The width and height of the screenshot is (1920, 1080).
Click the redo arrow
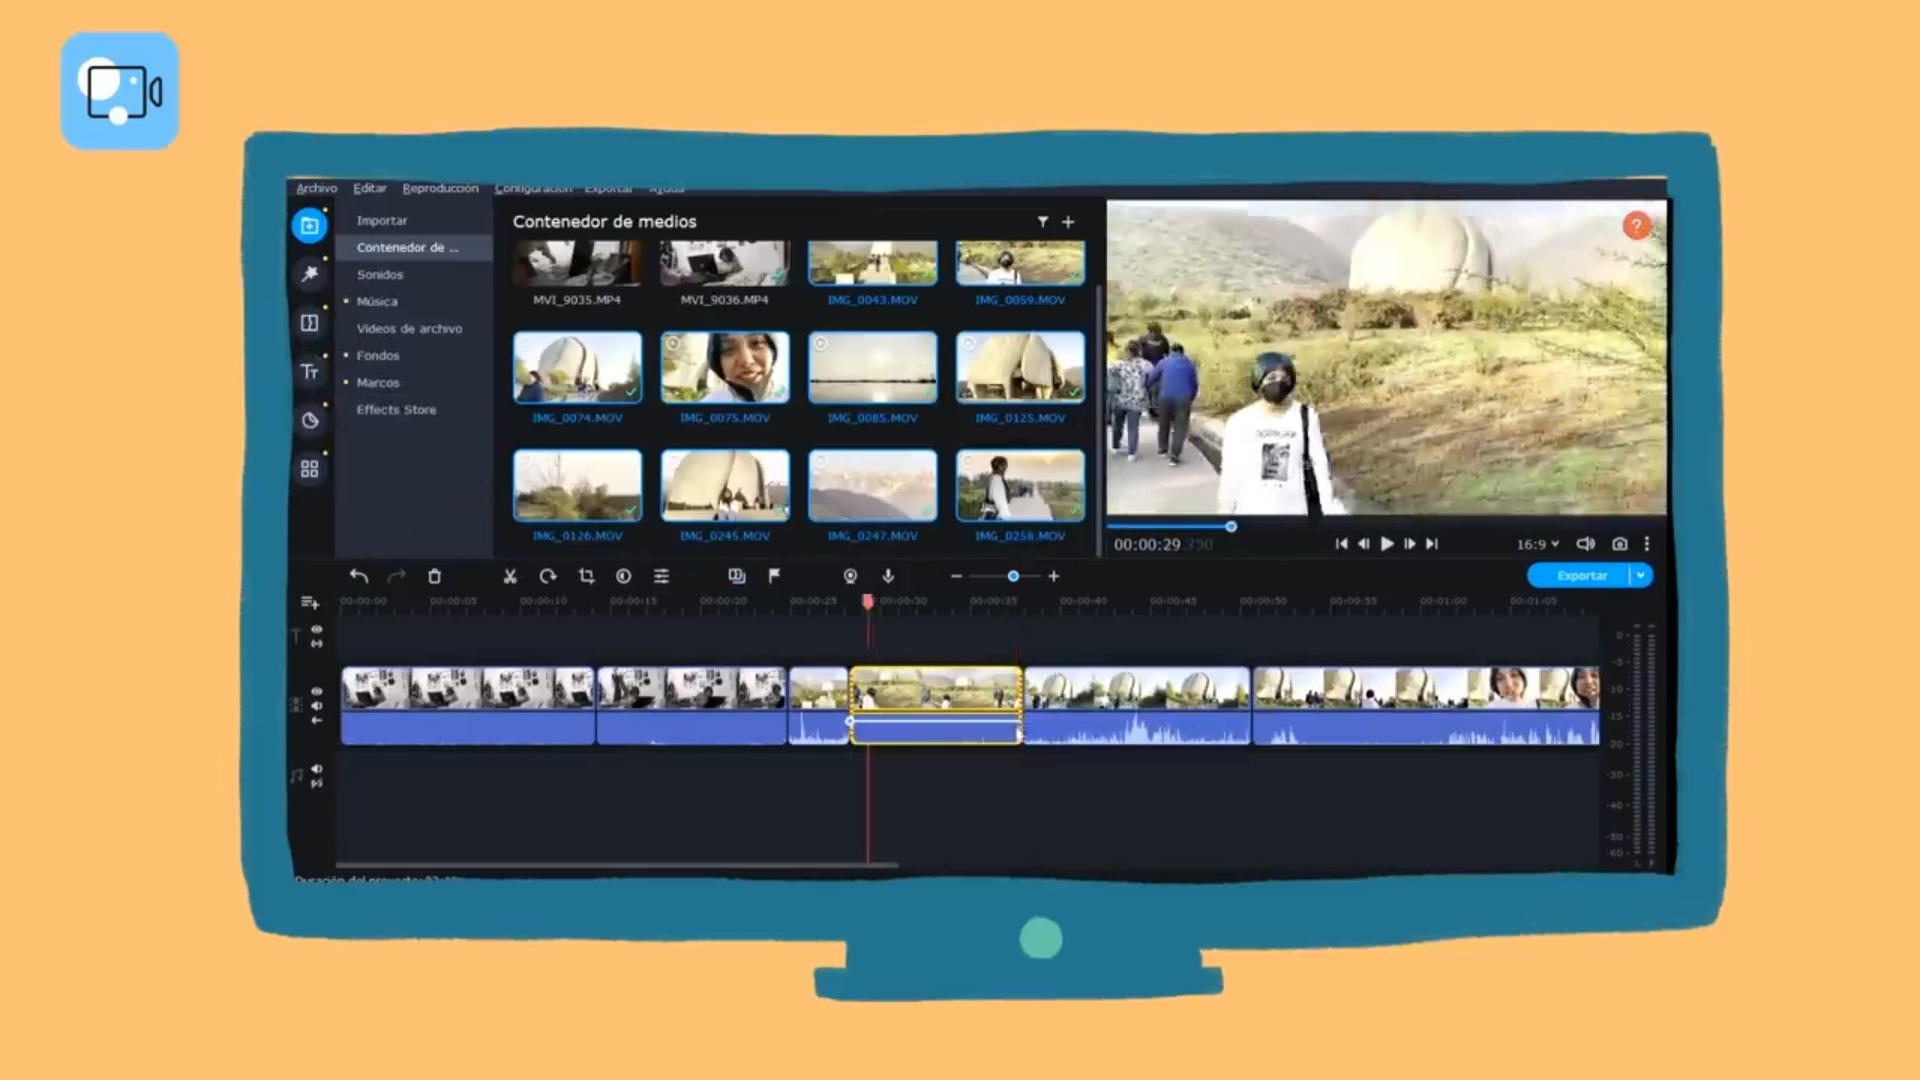[x=397, y=576]
